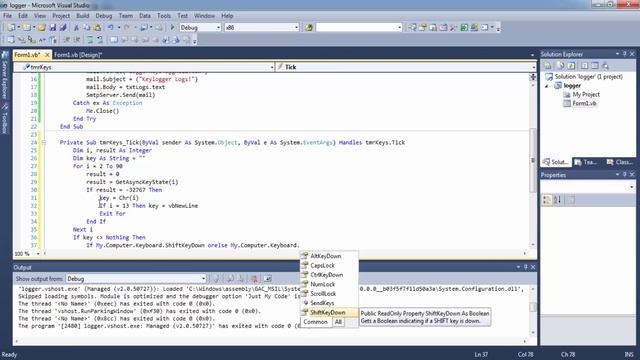640x360 pixels.
Task: Open the Server Explorer side tab
Action: click(x=5, y=76)
